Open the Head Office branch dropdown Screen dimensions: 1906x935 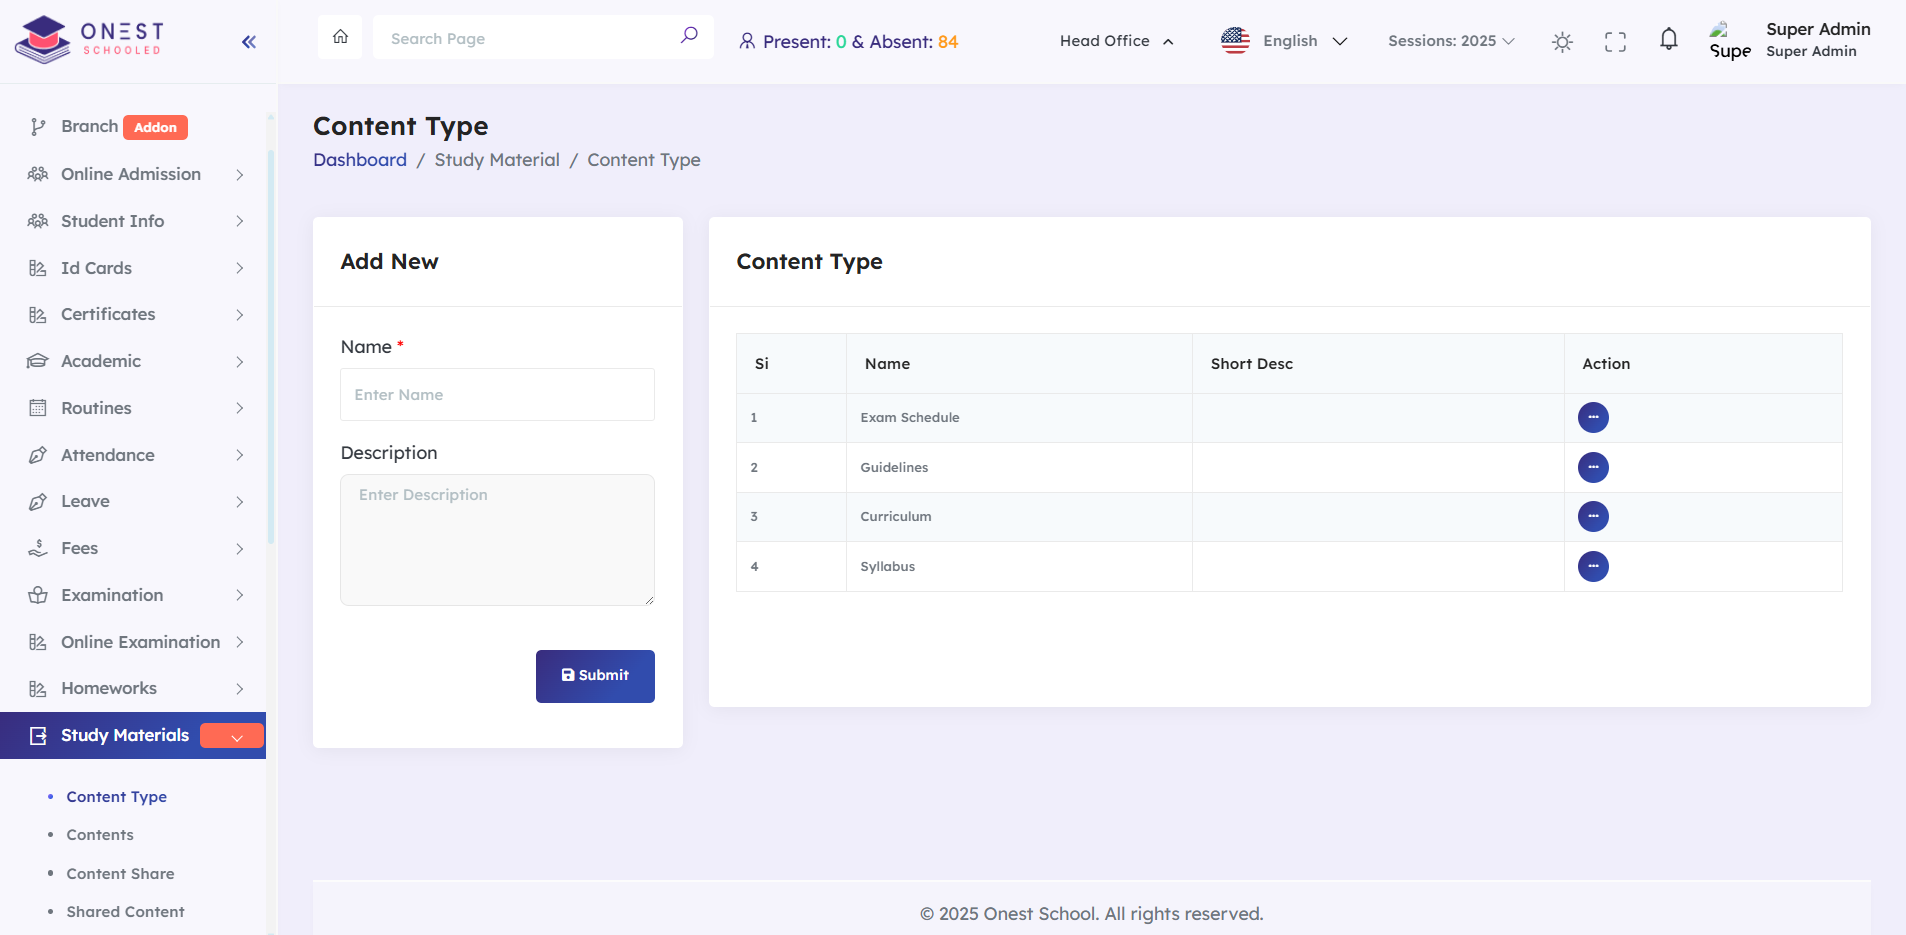[x=1116, y=41]
